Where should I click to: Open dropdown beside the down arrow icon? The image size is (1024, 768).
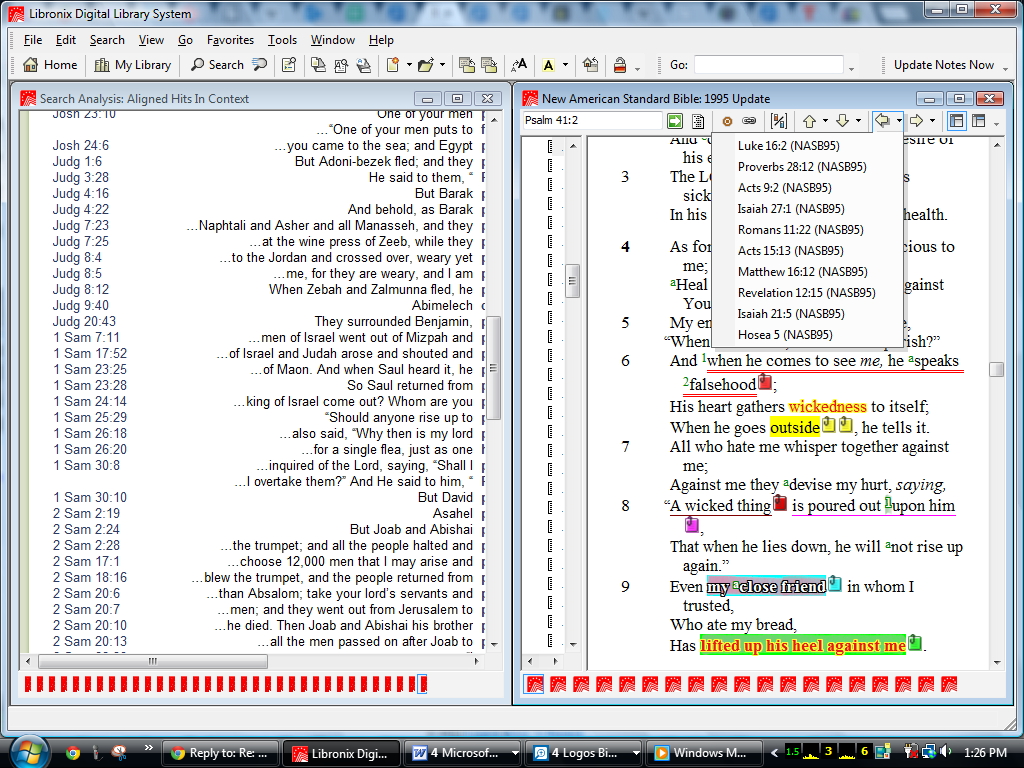click(858, 121)
